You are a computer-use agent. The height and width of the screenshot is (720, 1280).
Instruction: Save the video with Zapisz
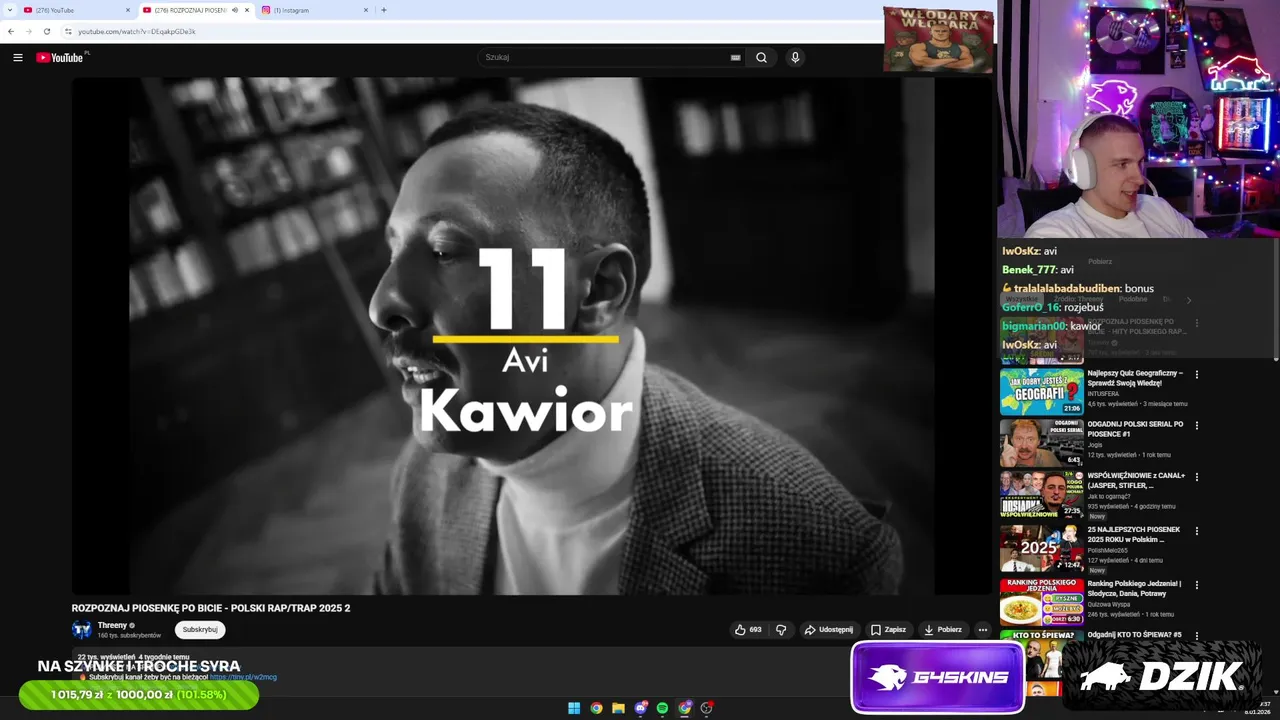point(888,630)
